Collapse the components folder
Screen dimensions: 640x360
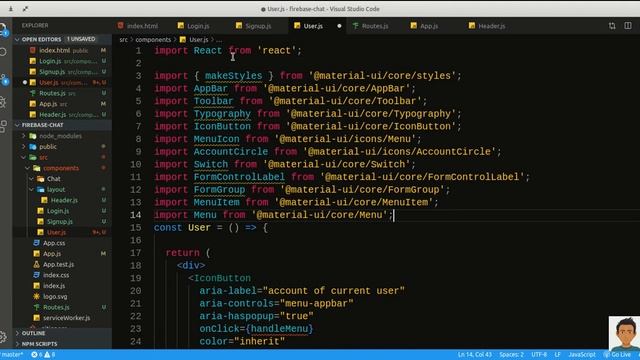(61, 168)
